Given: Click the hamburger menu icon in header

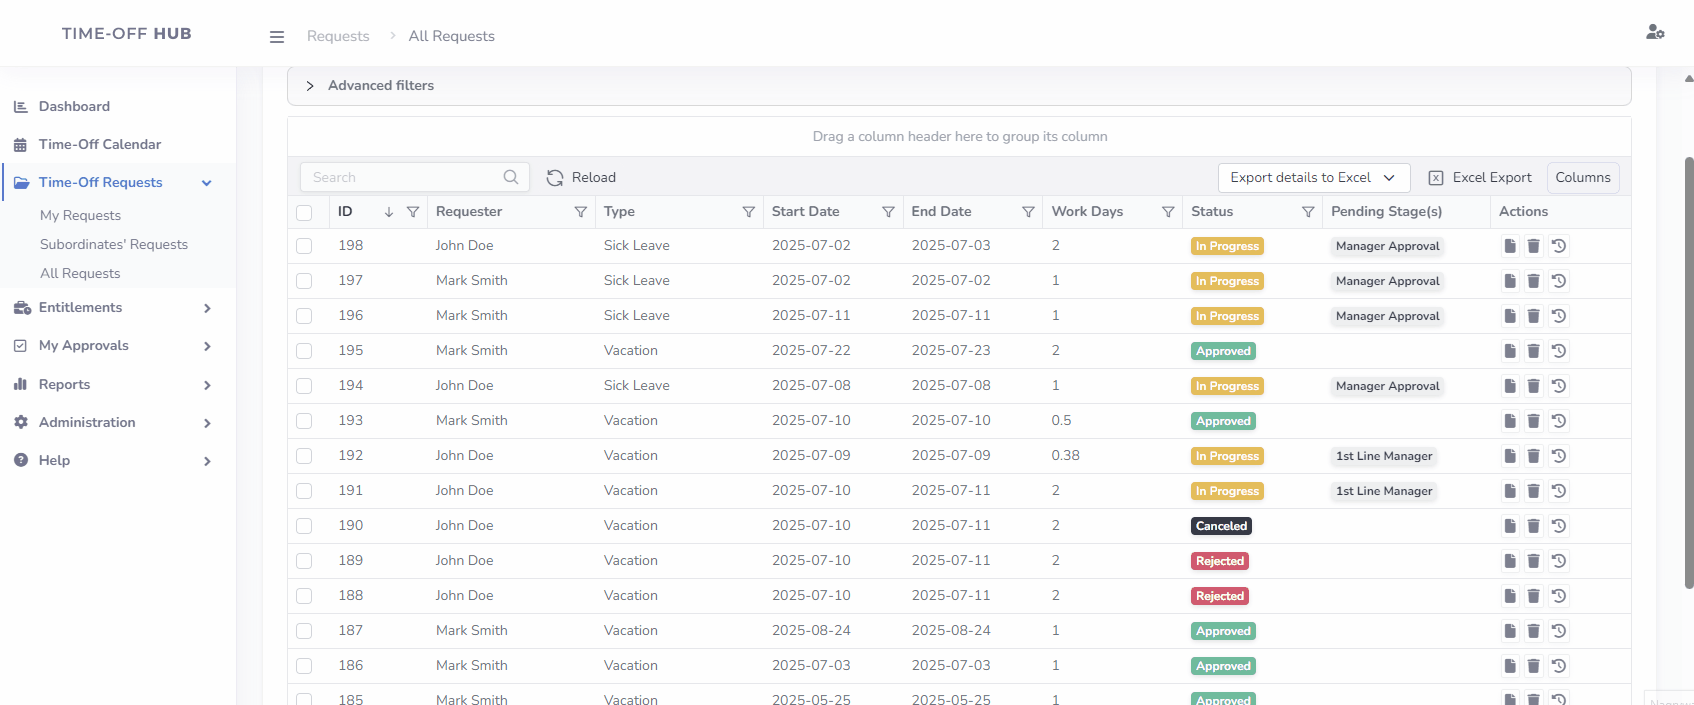Looking at the screenshot, I should click(x=277, y=37).
